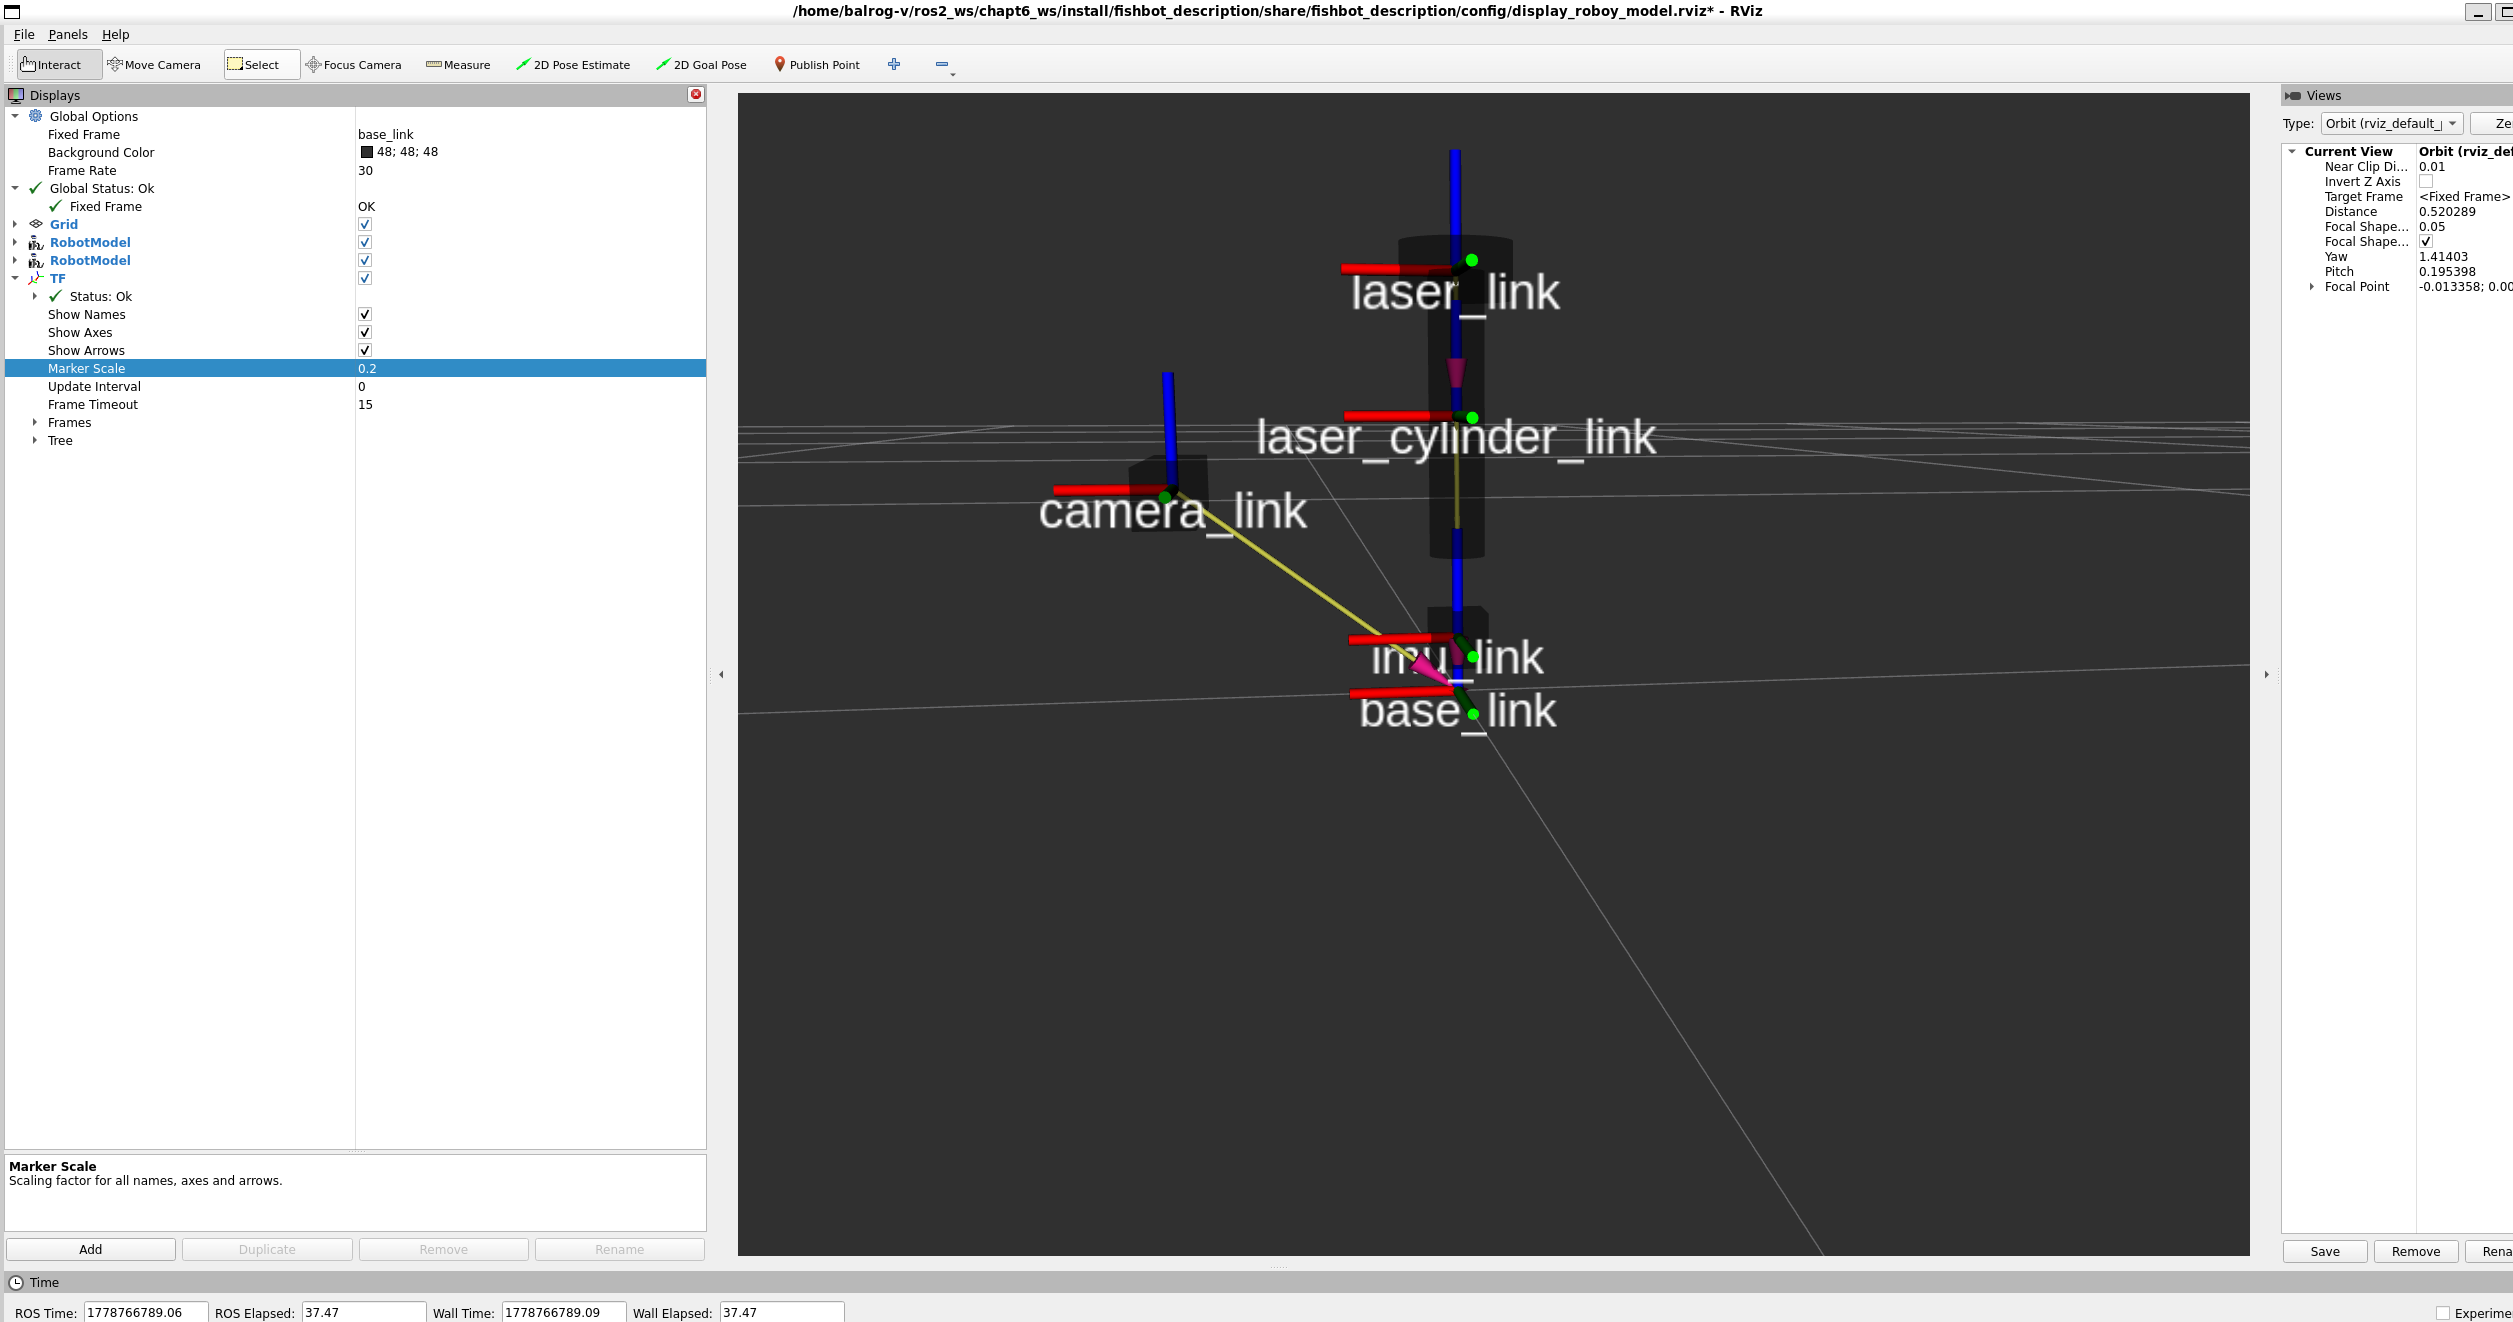The height and width of the screenshot is (1322, 2513).
Task: Click the Wall Elapsed field
Action: pos(782,1312)
